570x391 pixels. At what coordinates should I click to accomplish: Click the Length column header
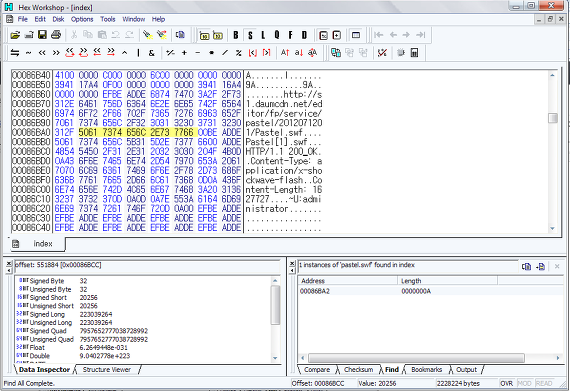pyautogui.click(x=447, y=281)
